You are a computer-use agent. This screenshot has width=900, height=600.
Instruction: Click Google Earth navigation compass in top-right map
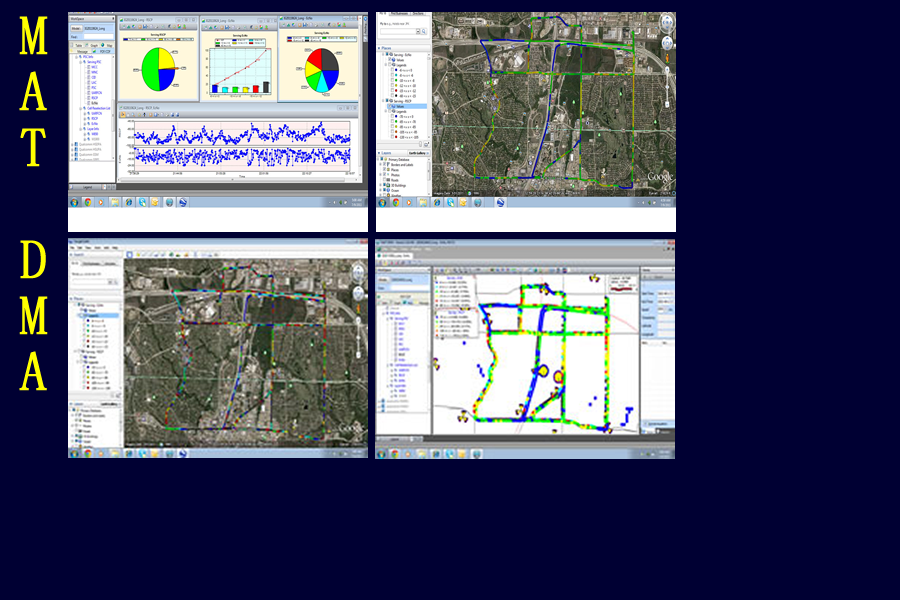point(667,21)
